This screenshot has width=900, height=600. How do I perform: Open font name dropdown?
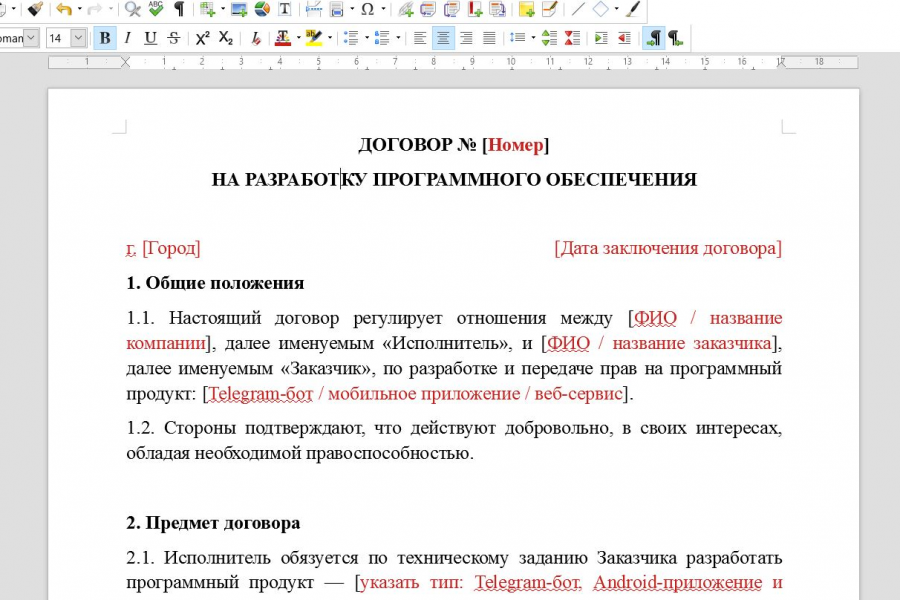click(x=32, y=38)
